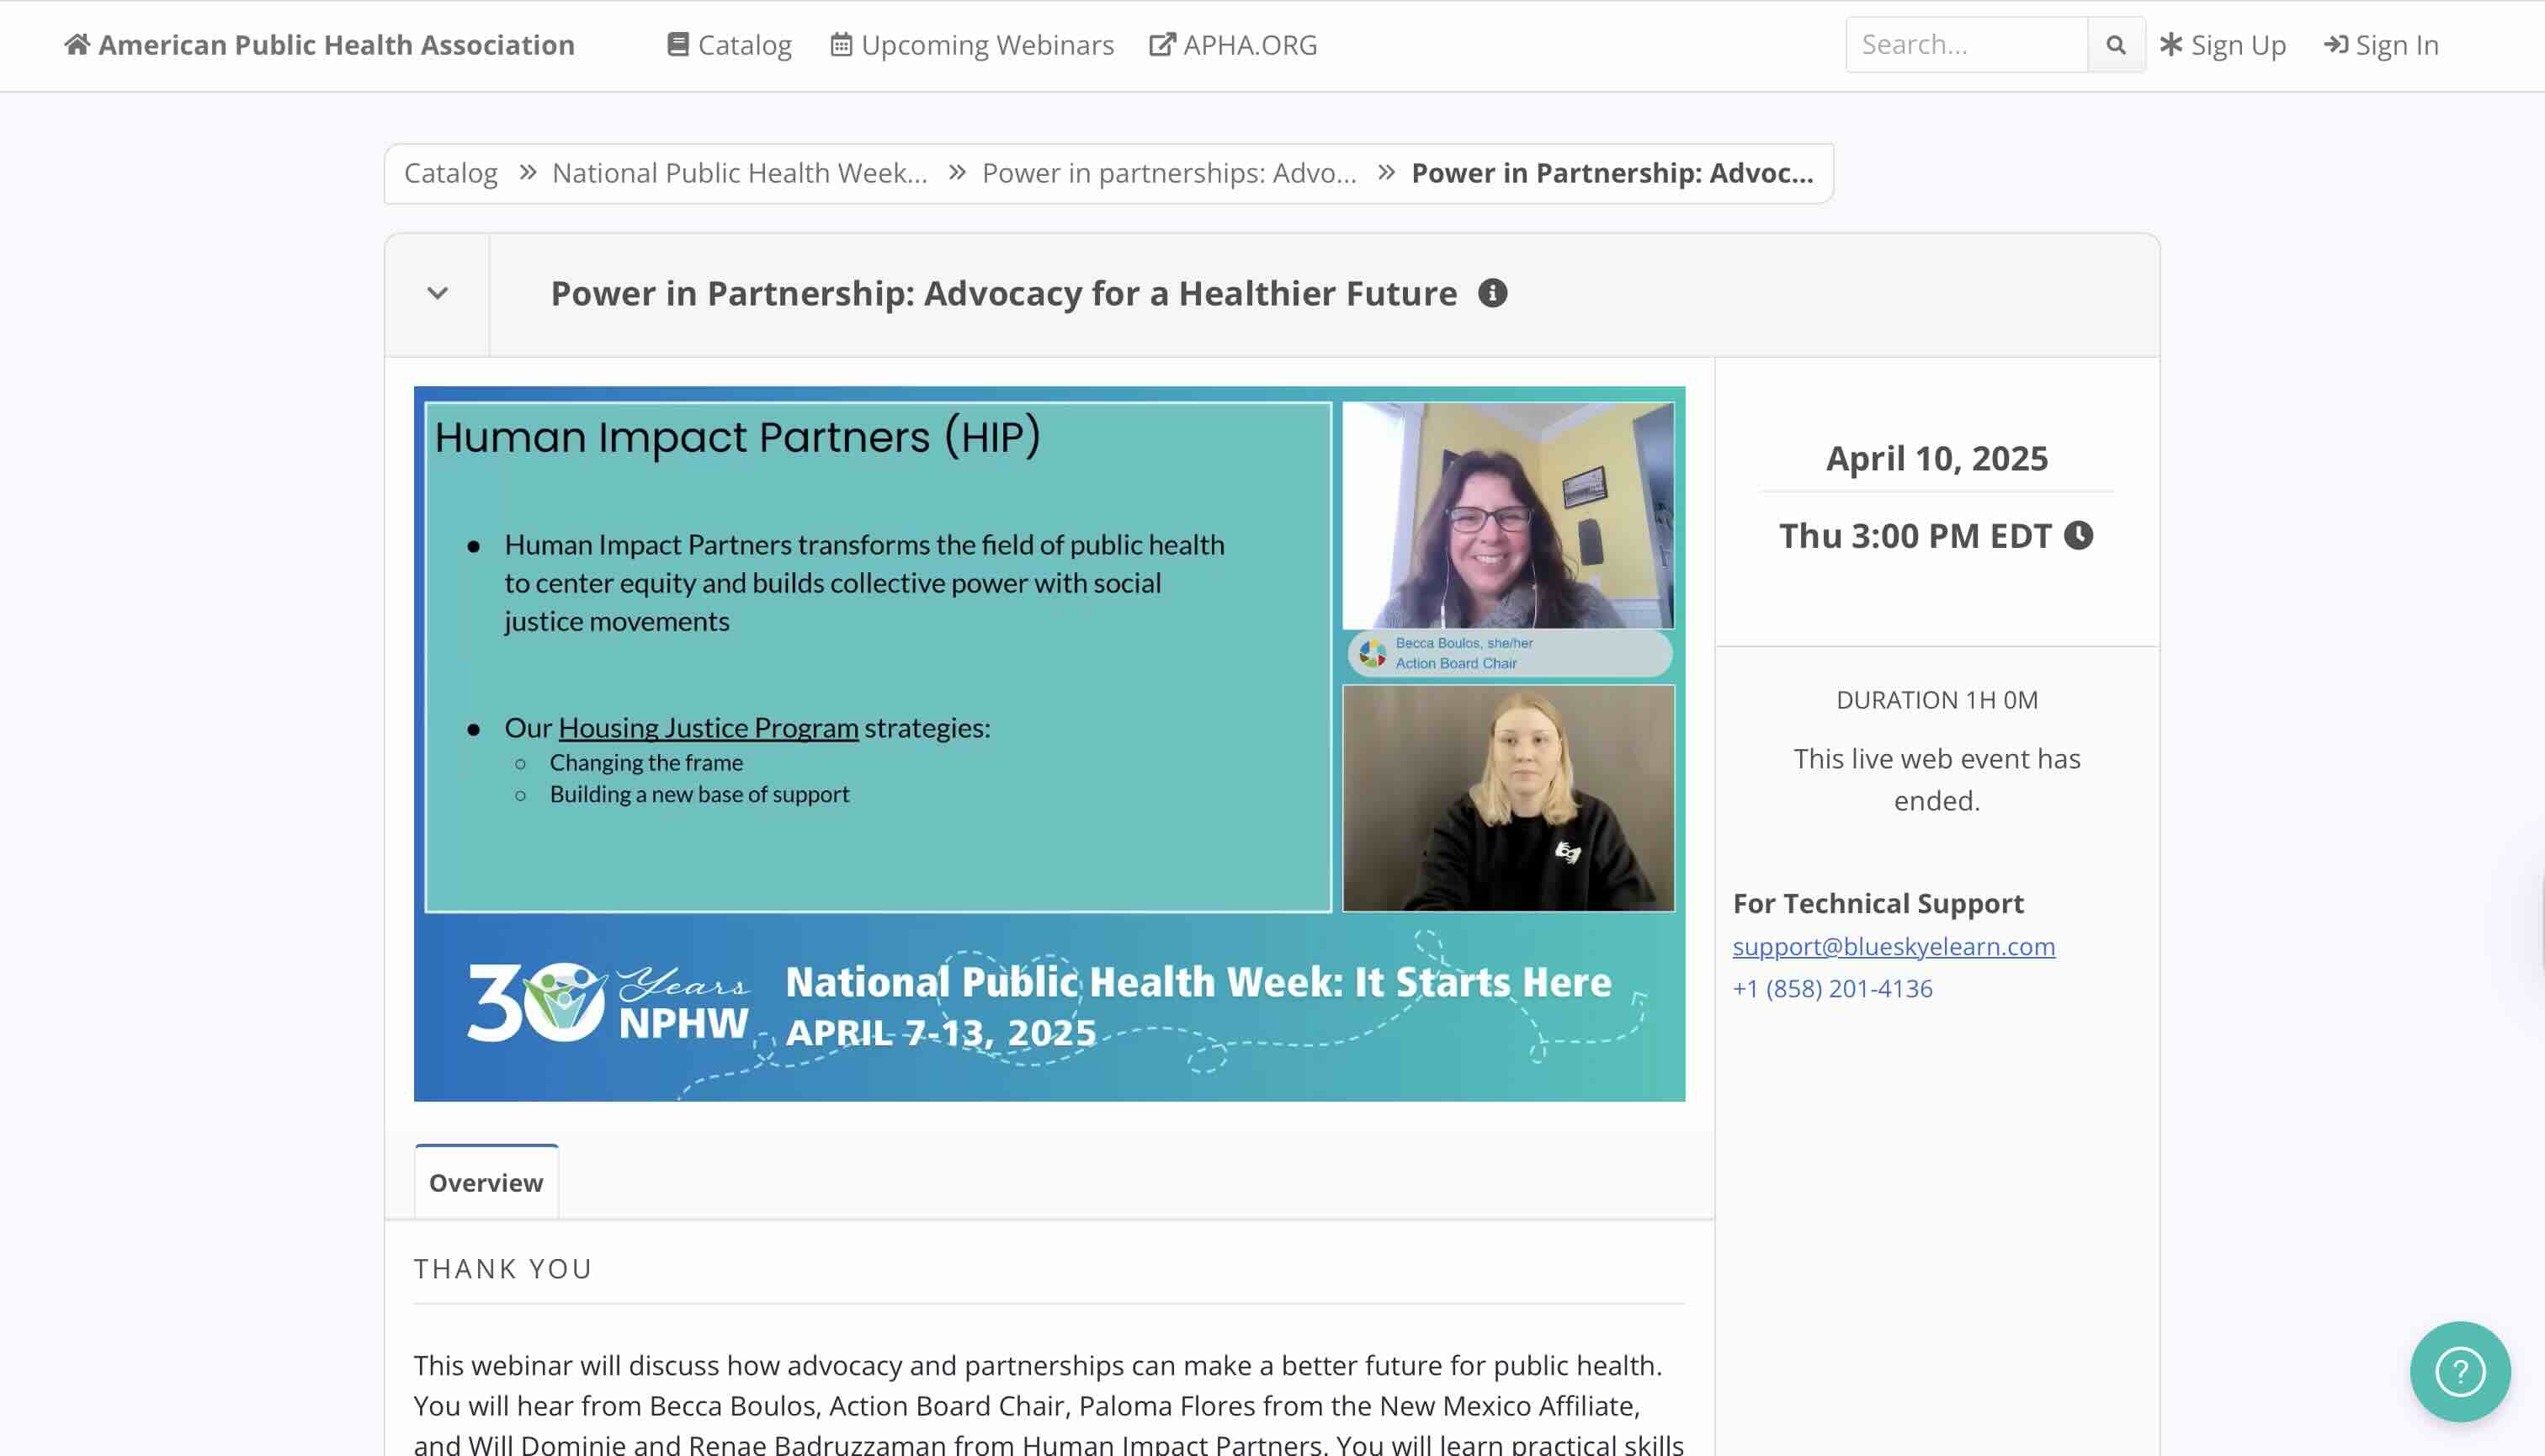Click the Human Impact Partners webinar thumbnail
2545x1456 pixels.
coord(1049,744)
